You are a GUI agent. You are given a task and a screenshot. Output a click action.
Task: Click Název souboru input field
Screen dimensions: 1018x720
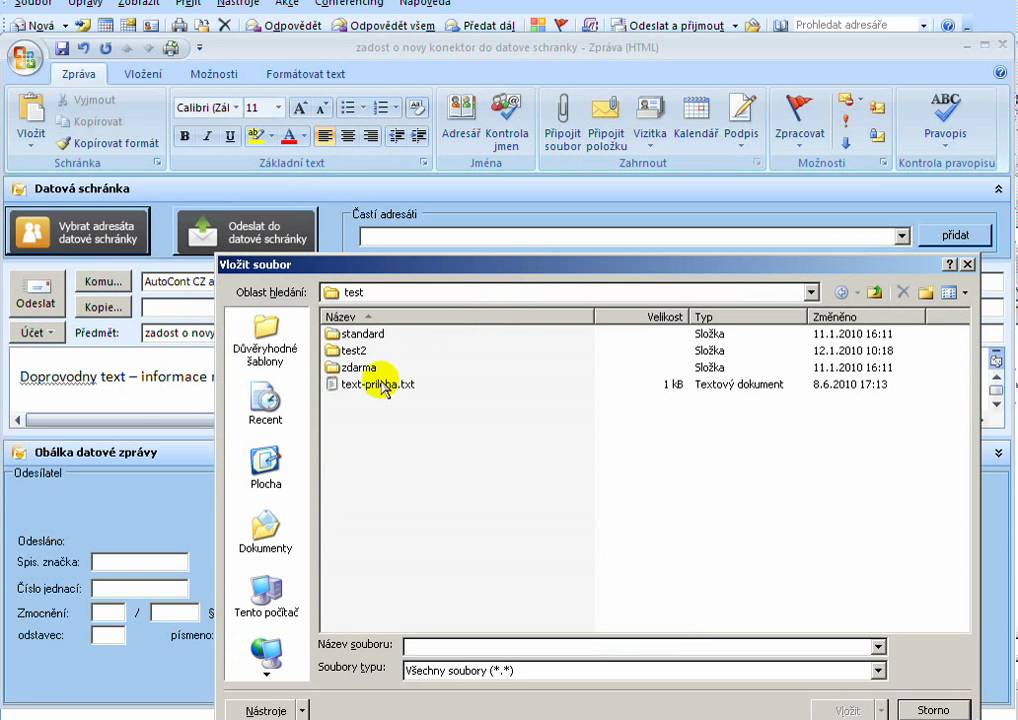[x=638, y=647]
